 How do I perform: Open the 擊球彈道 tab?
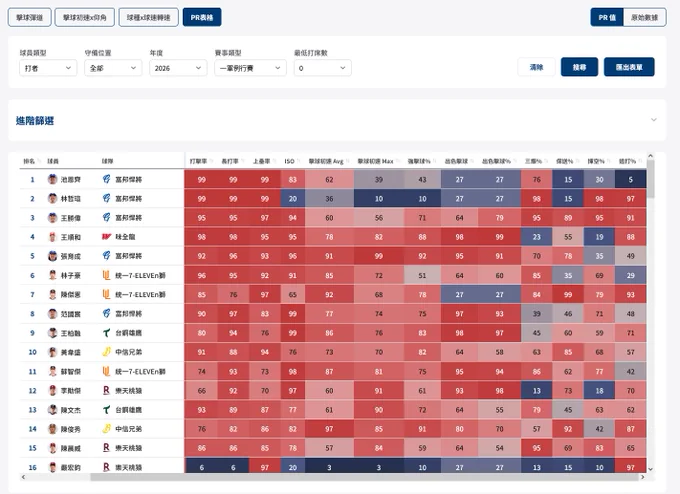click(29, 17)
